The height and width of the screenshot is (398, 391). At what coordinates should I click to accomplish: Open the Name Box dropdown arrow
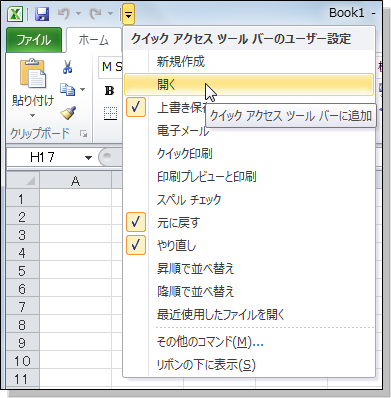pyautogui.click(x=88, y=158)
